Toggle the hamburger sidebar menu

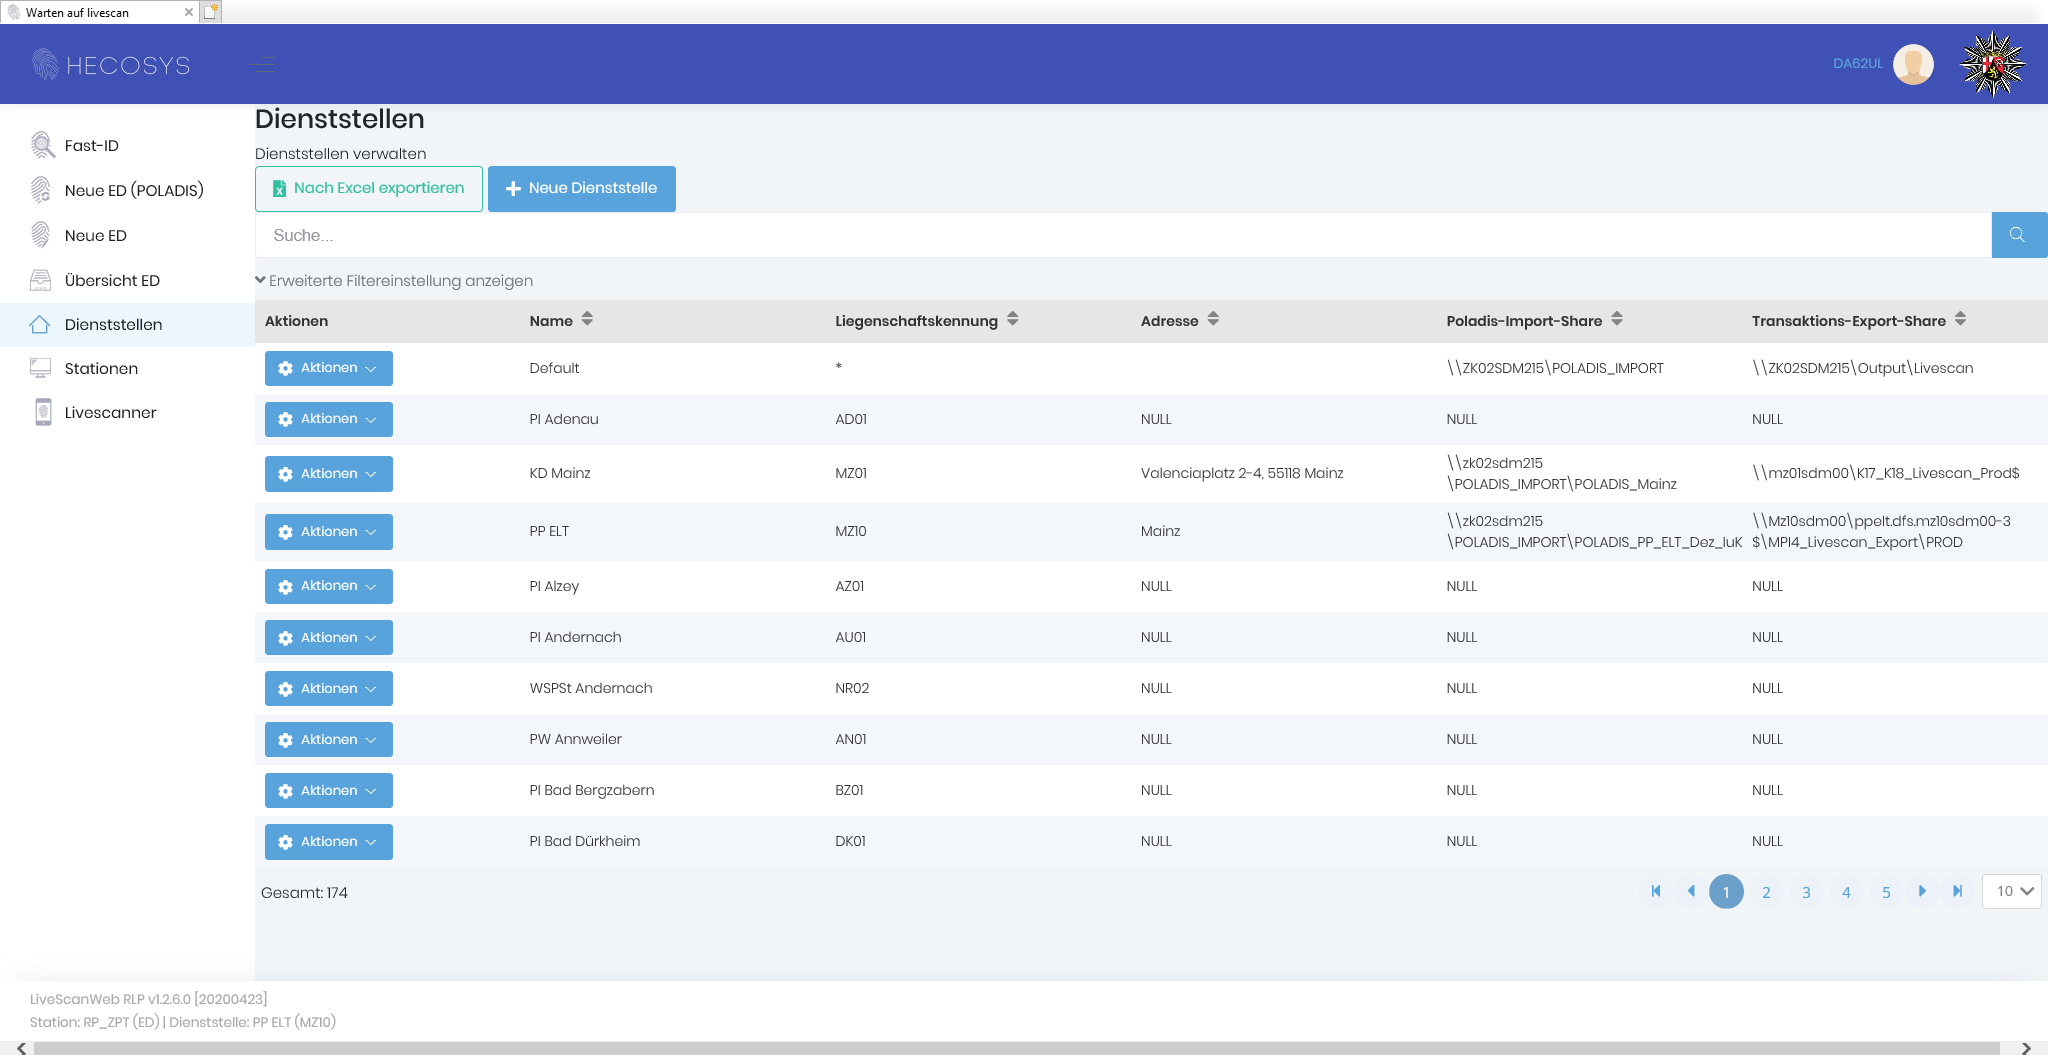[263, 65]
